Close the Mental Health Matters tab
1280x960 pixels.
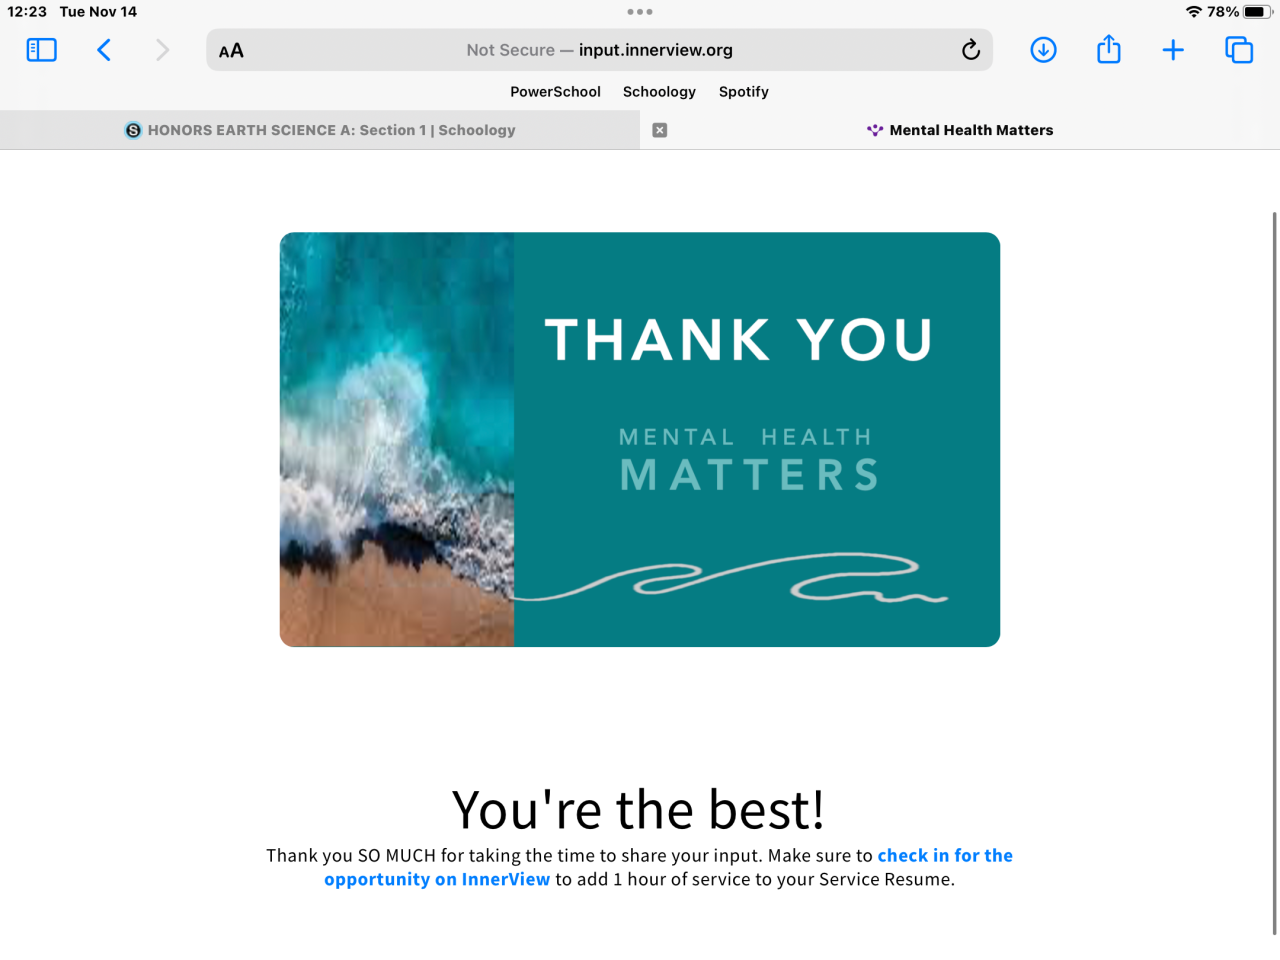point(660,130)
